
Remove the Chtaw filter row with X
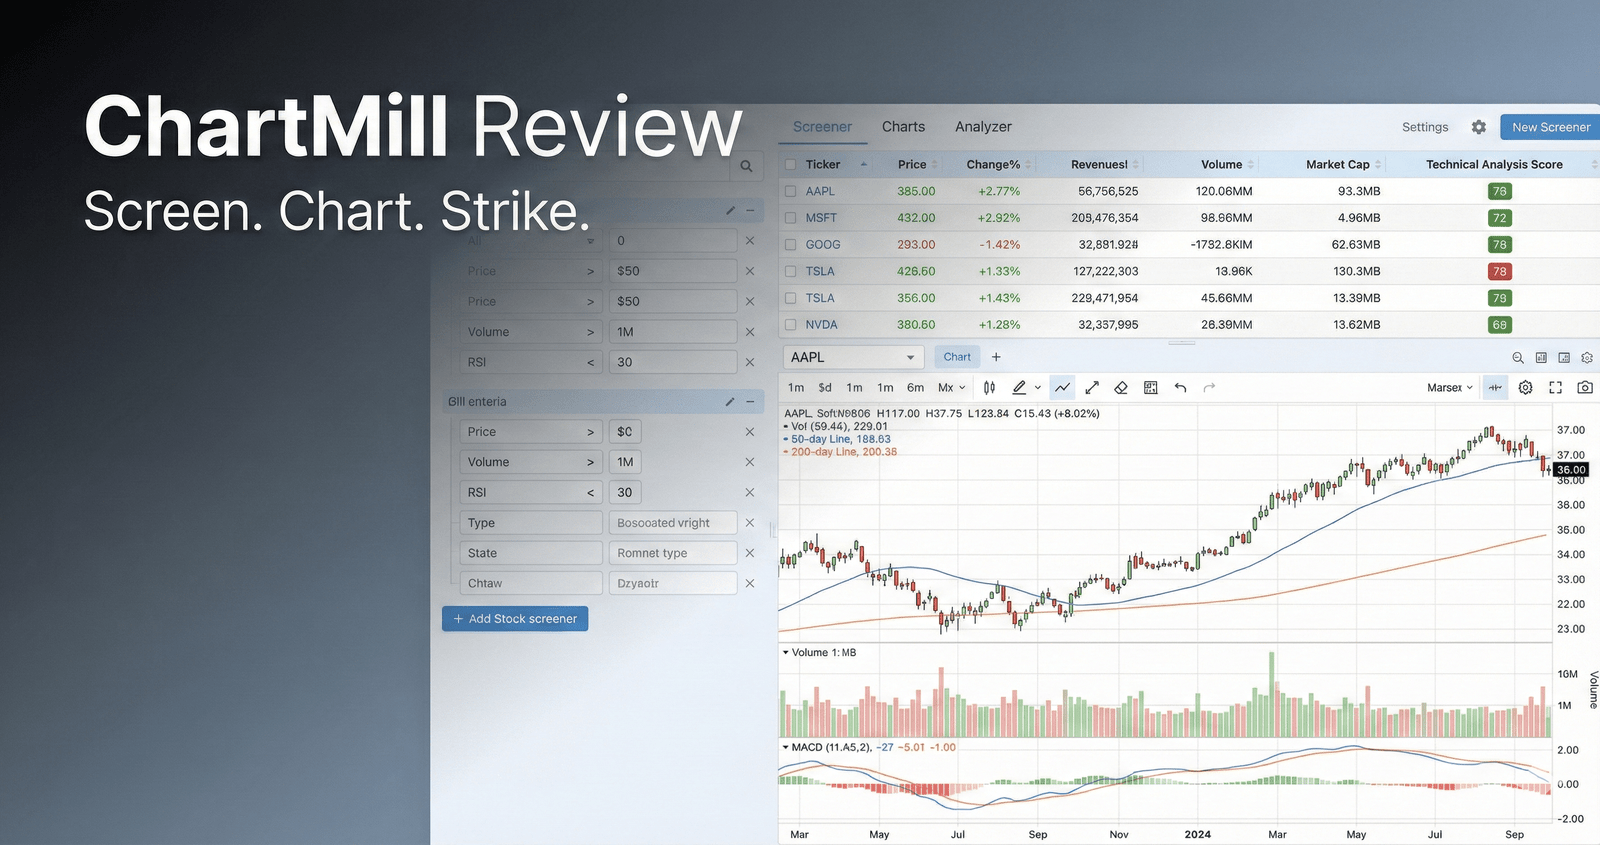[750, 583]
